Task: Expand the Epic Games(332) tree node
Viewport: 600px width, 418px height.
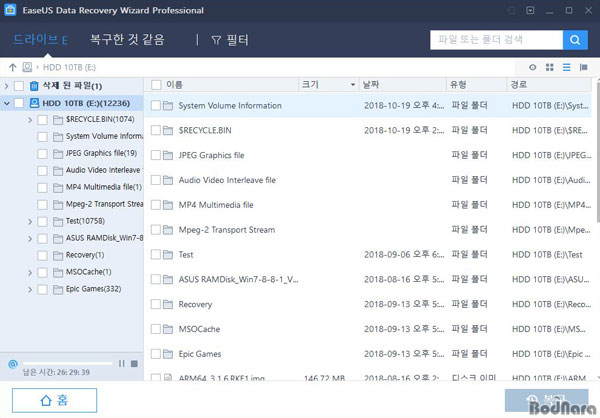Action: (x=30, y=289)
